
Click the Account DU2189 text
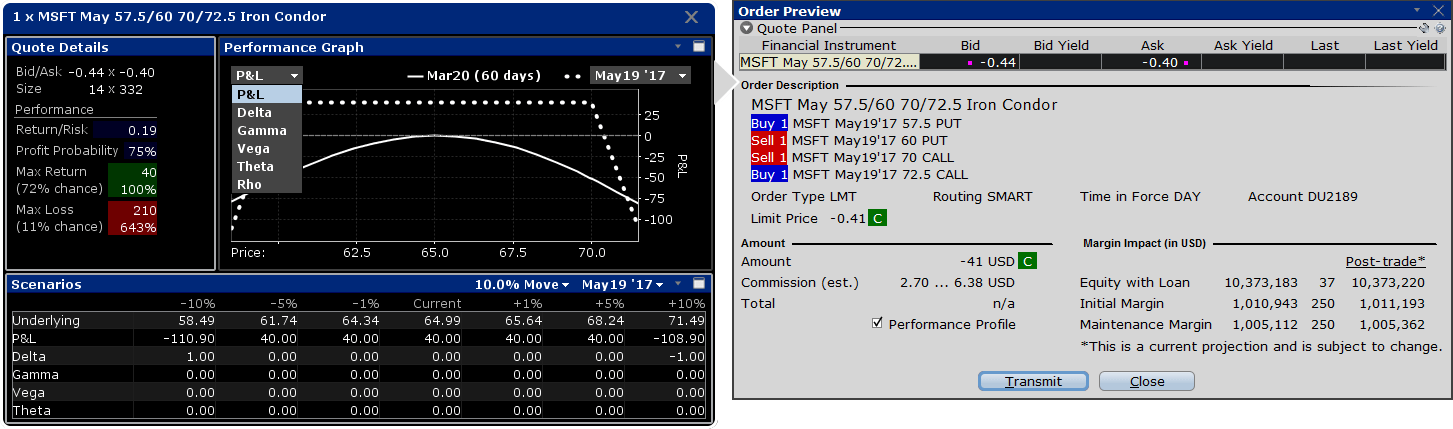pos(1303,197)
